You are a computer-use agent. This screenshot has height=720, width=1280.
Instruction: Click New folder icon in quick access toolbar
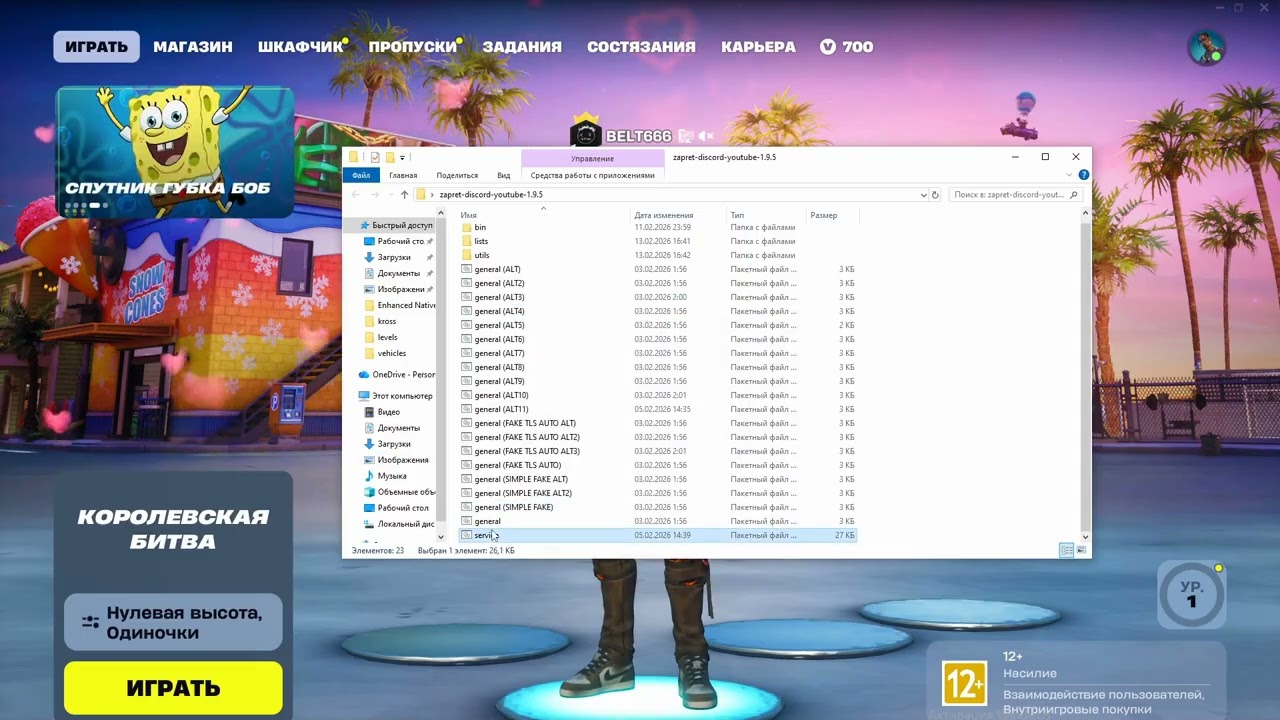click(389, 157)
